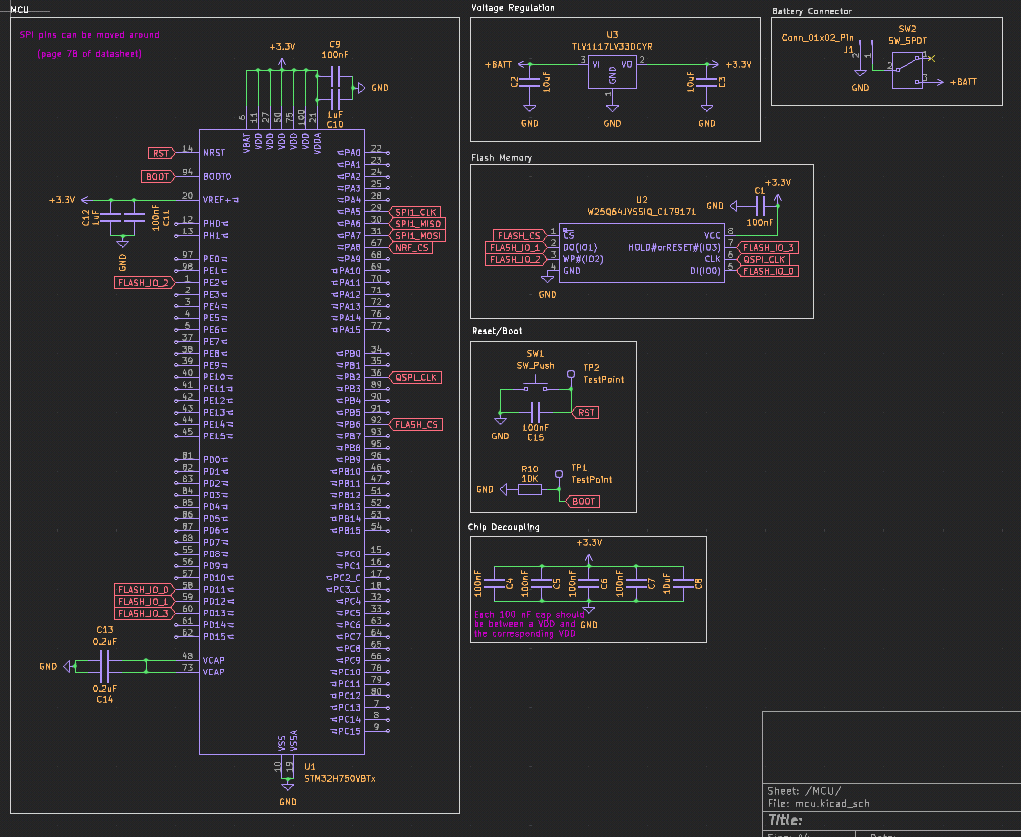The width and height of the screenshot is (1021, 837).
Task: Select the W25Q64 flash memory chip U2
Action: (x=640, y=250)
